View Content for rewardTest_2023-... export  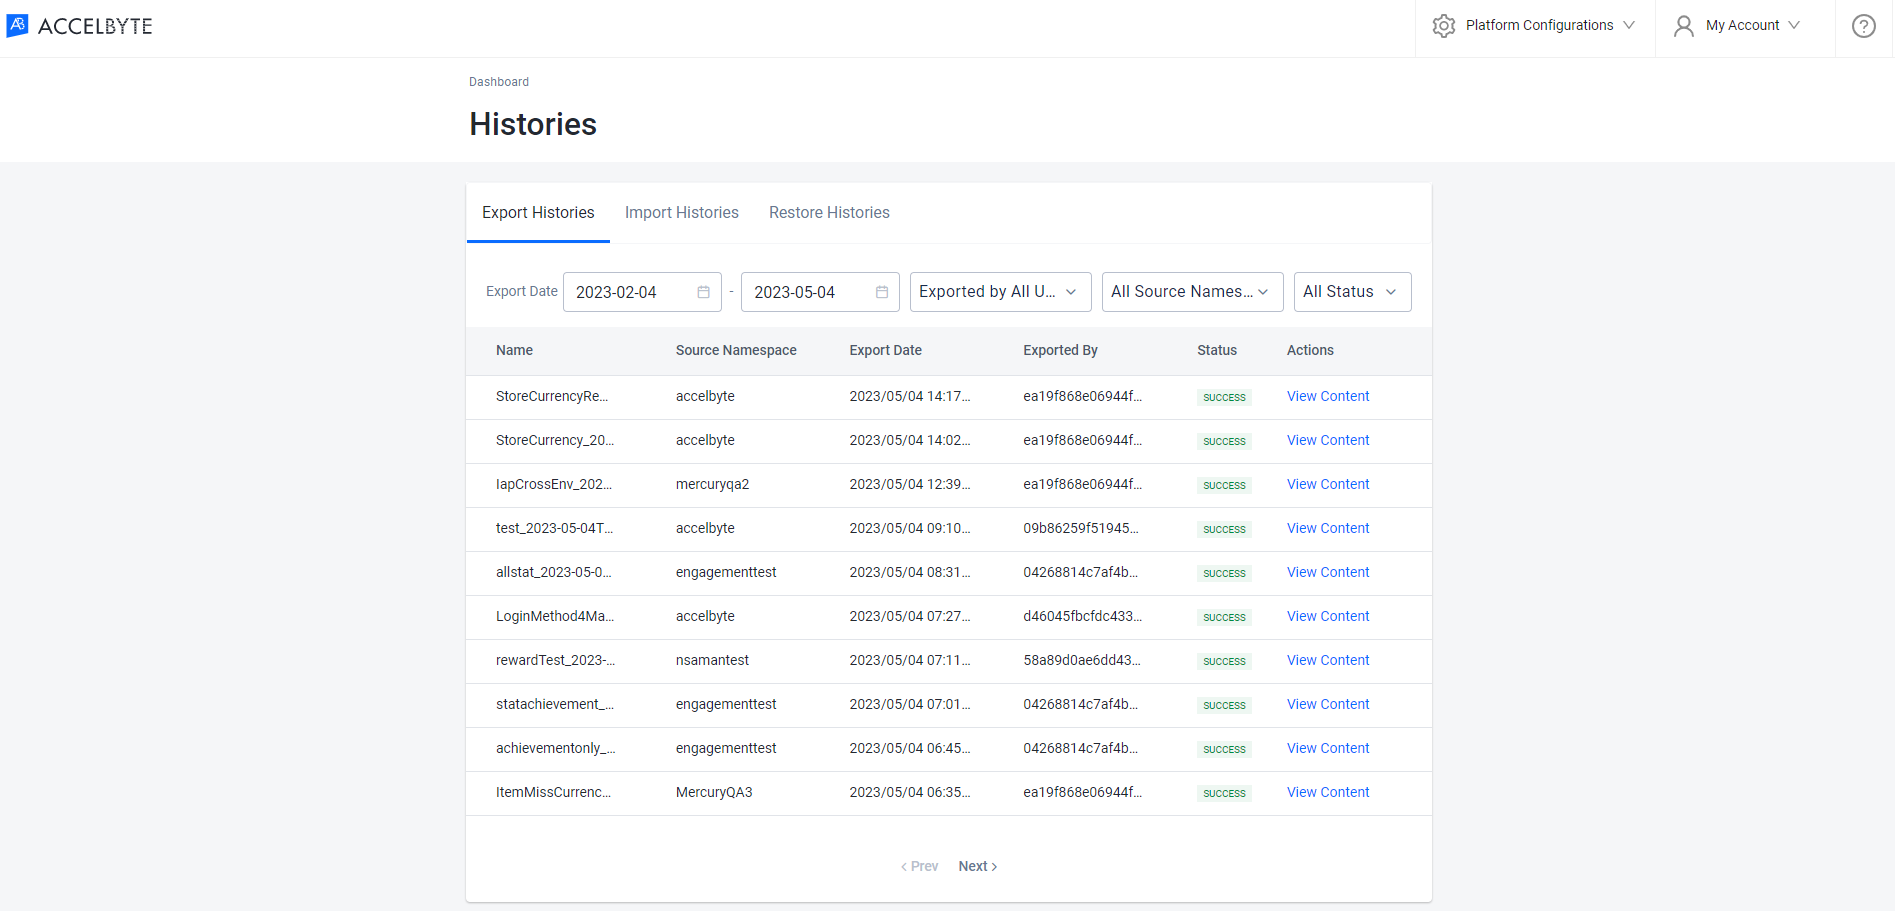pyautogui.click(x=1328, y=661)
